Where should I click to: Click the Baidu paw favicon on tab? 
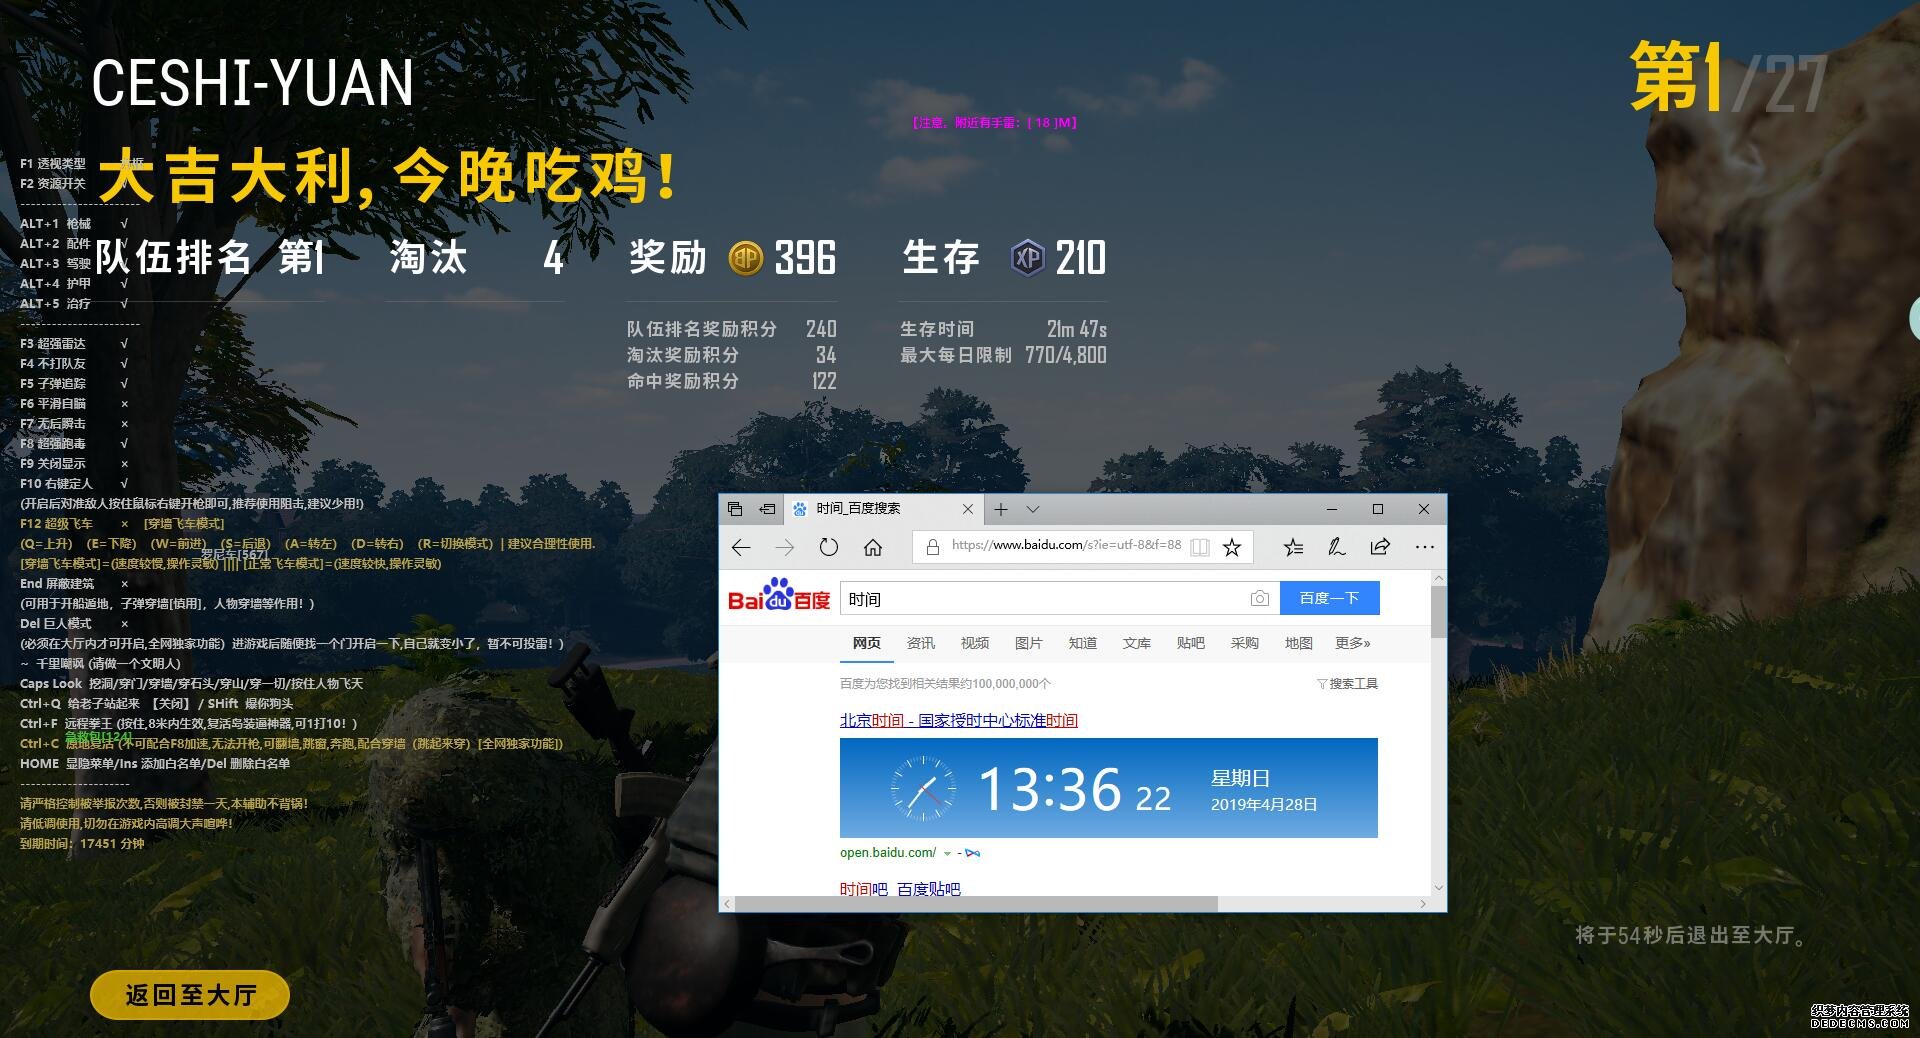(x=800, y=509)
